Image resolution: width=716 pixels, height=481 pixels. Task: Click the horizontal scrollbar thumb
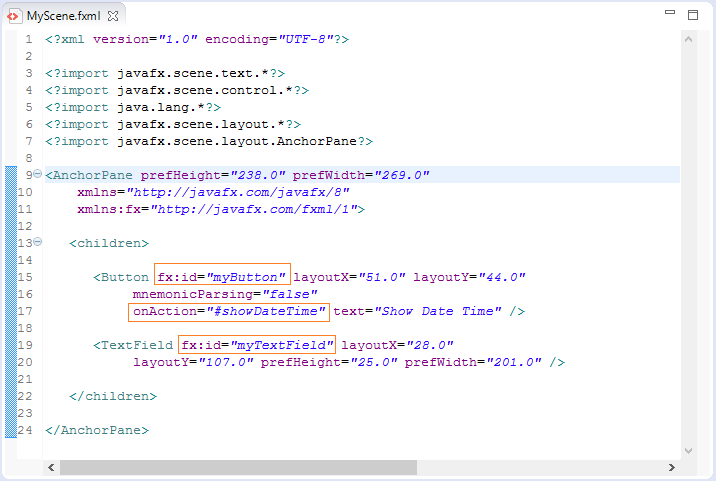pos(238,467)
